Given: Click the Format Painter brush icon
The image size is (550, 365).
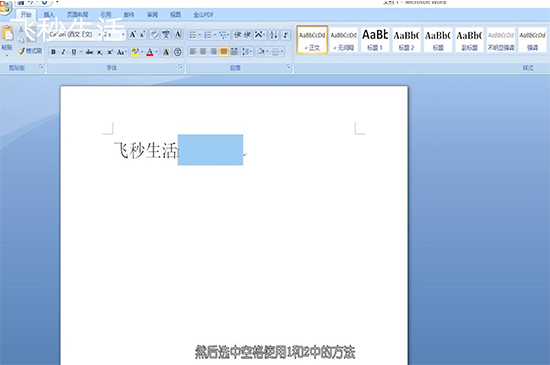Looking at the screenshot, I should pos(22,51).
